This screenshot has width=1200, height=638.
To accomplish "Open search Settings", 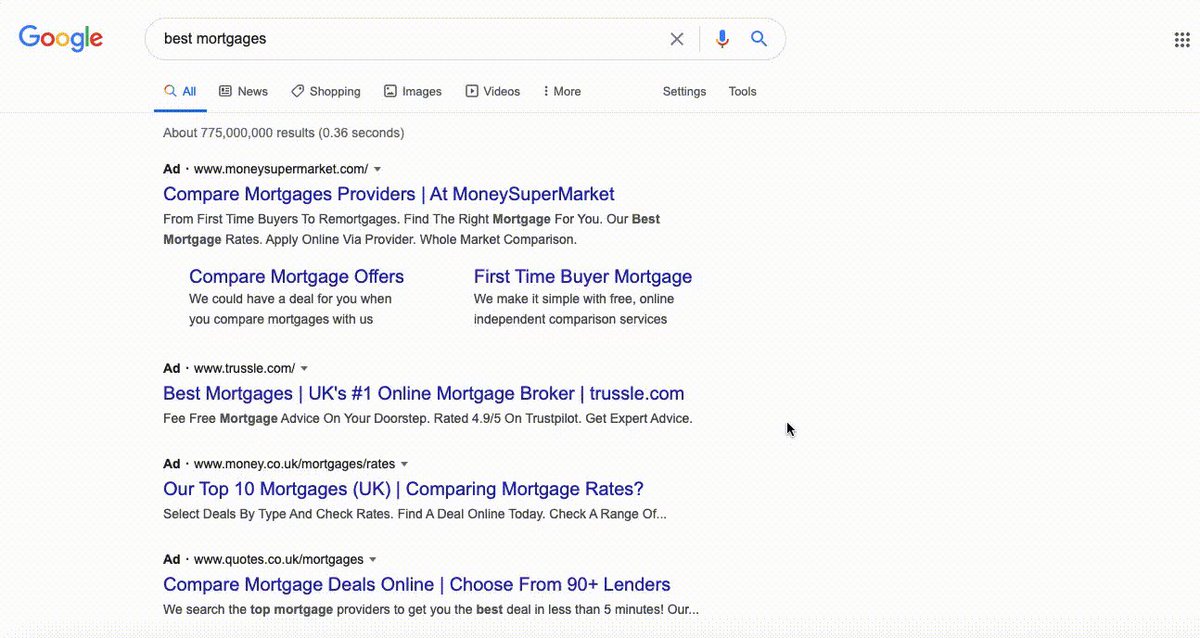I will [x=684, y=91].
